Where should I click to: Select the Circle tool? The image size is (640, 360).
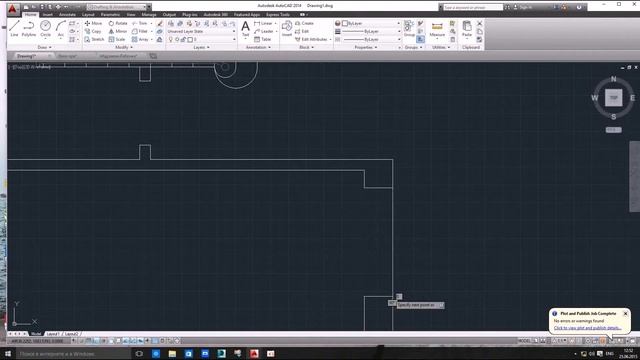click(x=45, y=29)
